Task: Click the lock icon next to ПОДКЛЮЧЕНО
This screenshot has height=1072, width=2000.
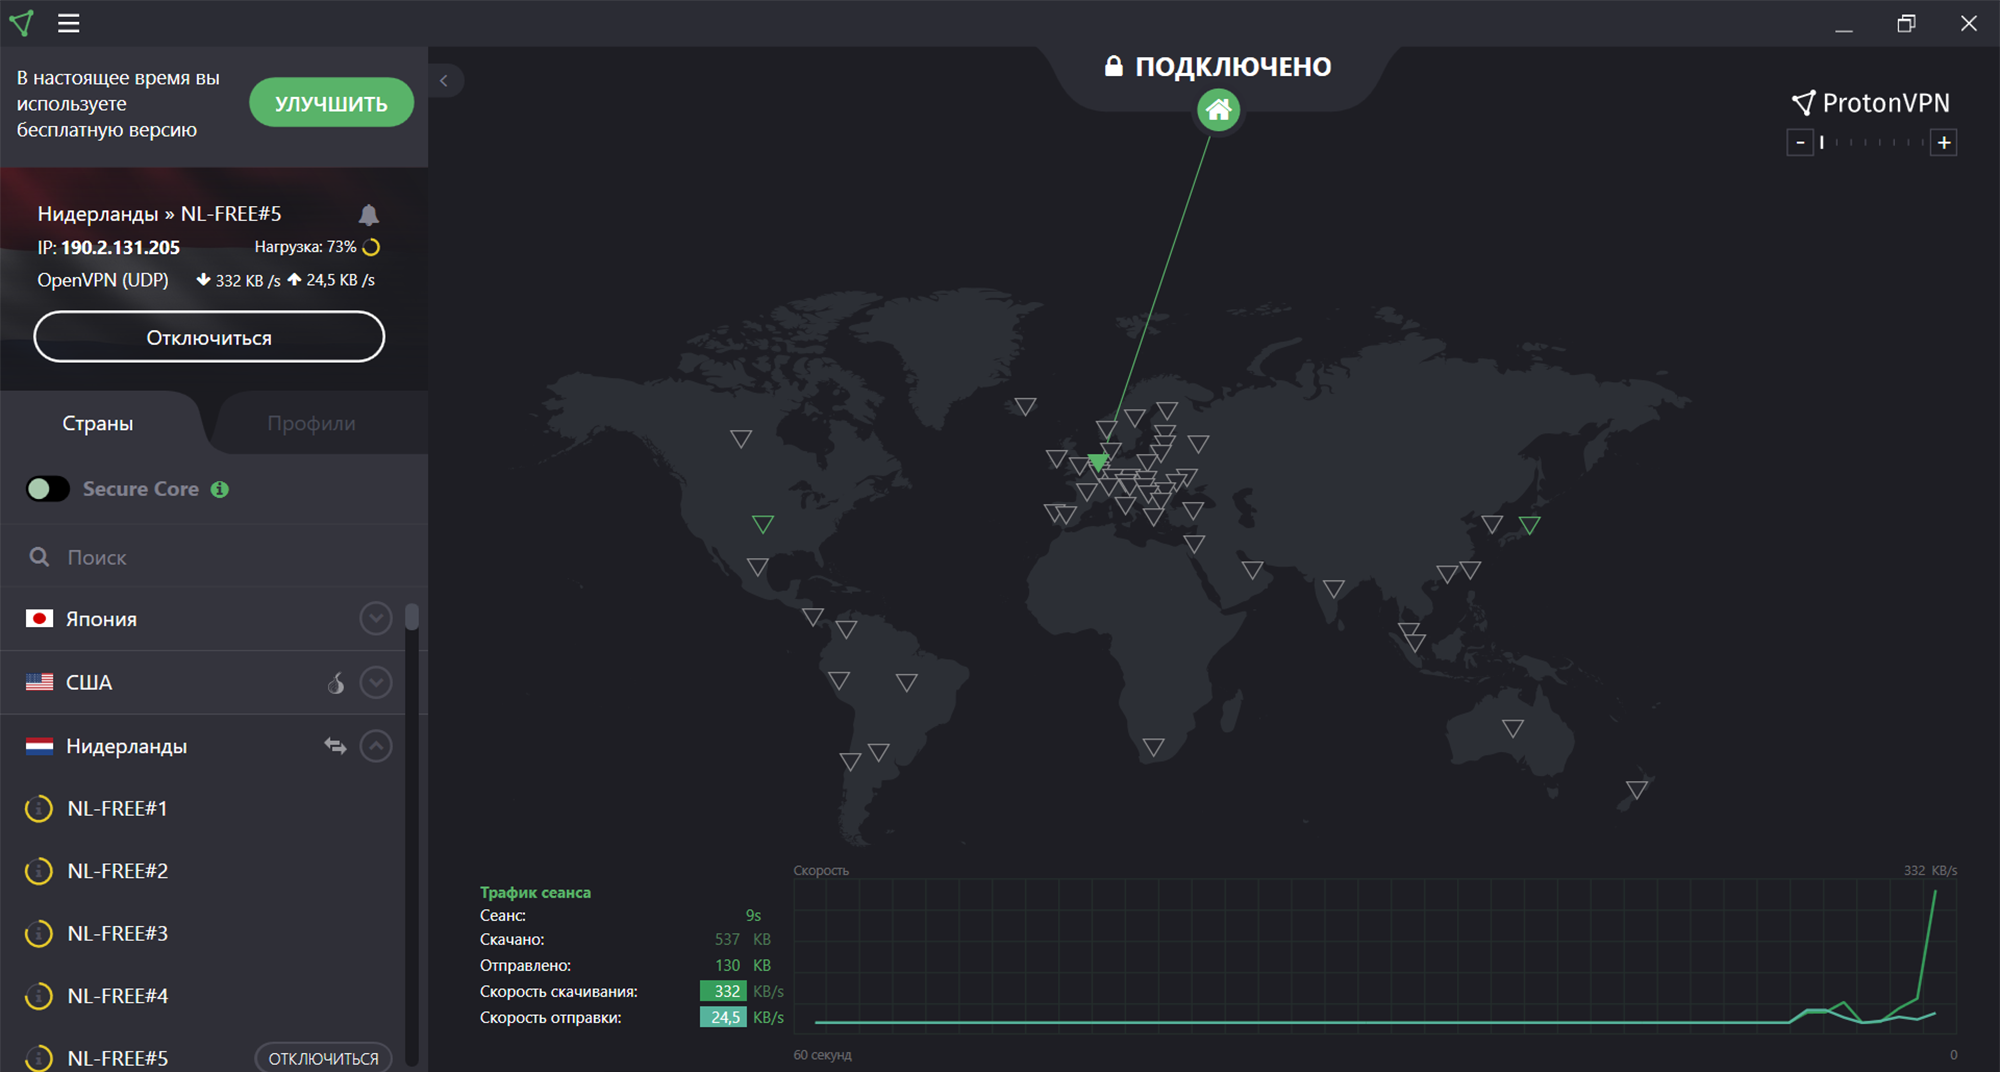Action: [x=1113, y=66]
